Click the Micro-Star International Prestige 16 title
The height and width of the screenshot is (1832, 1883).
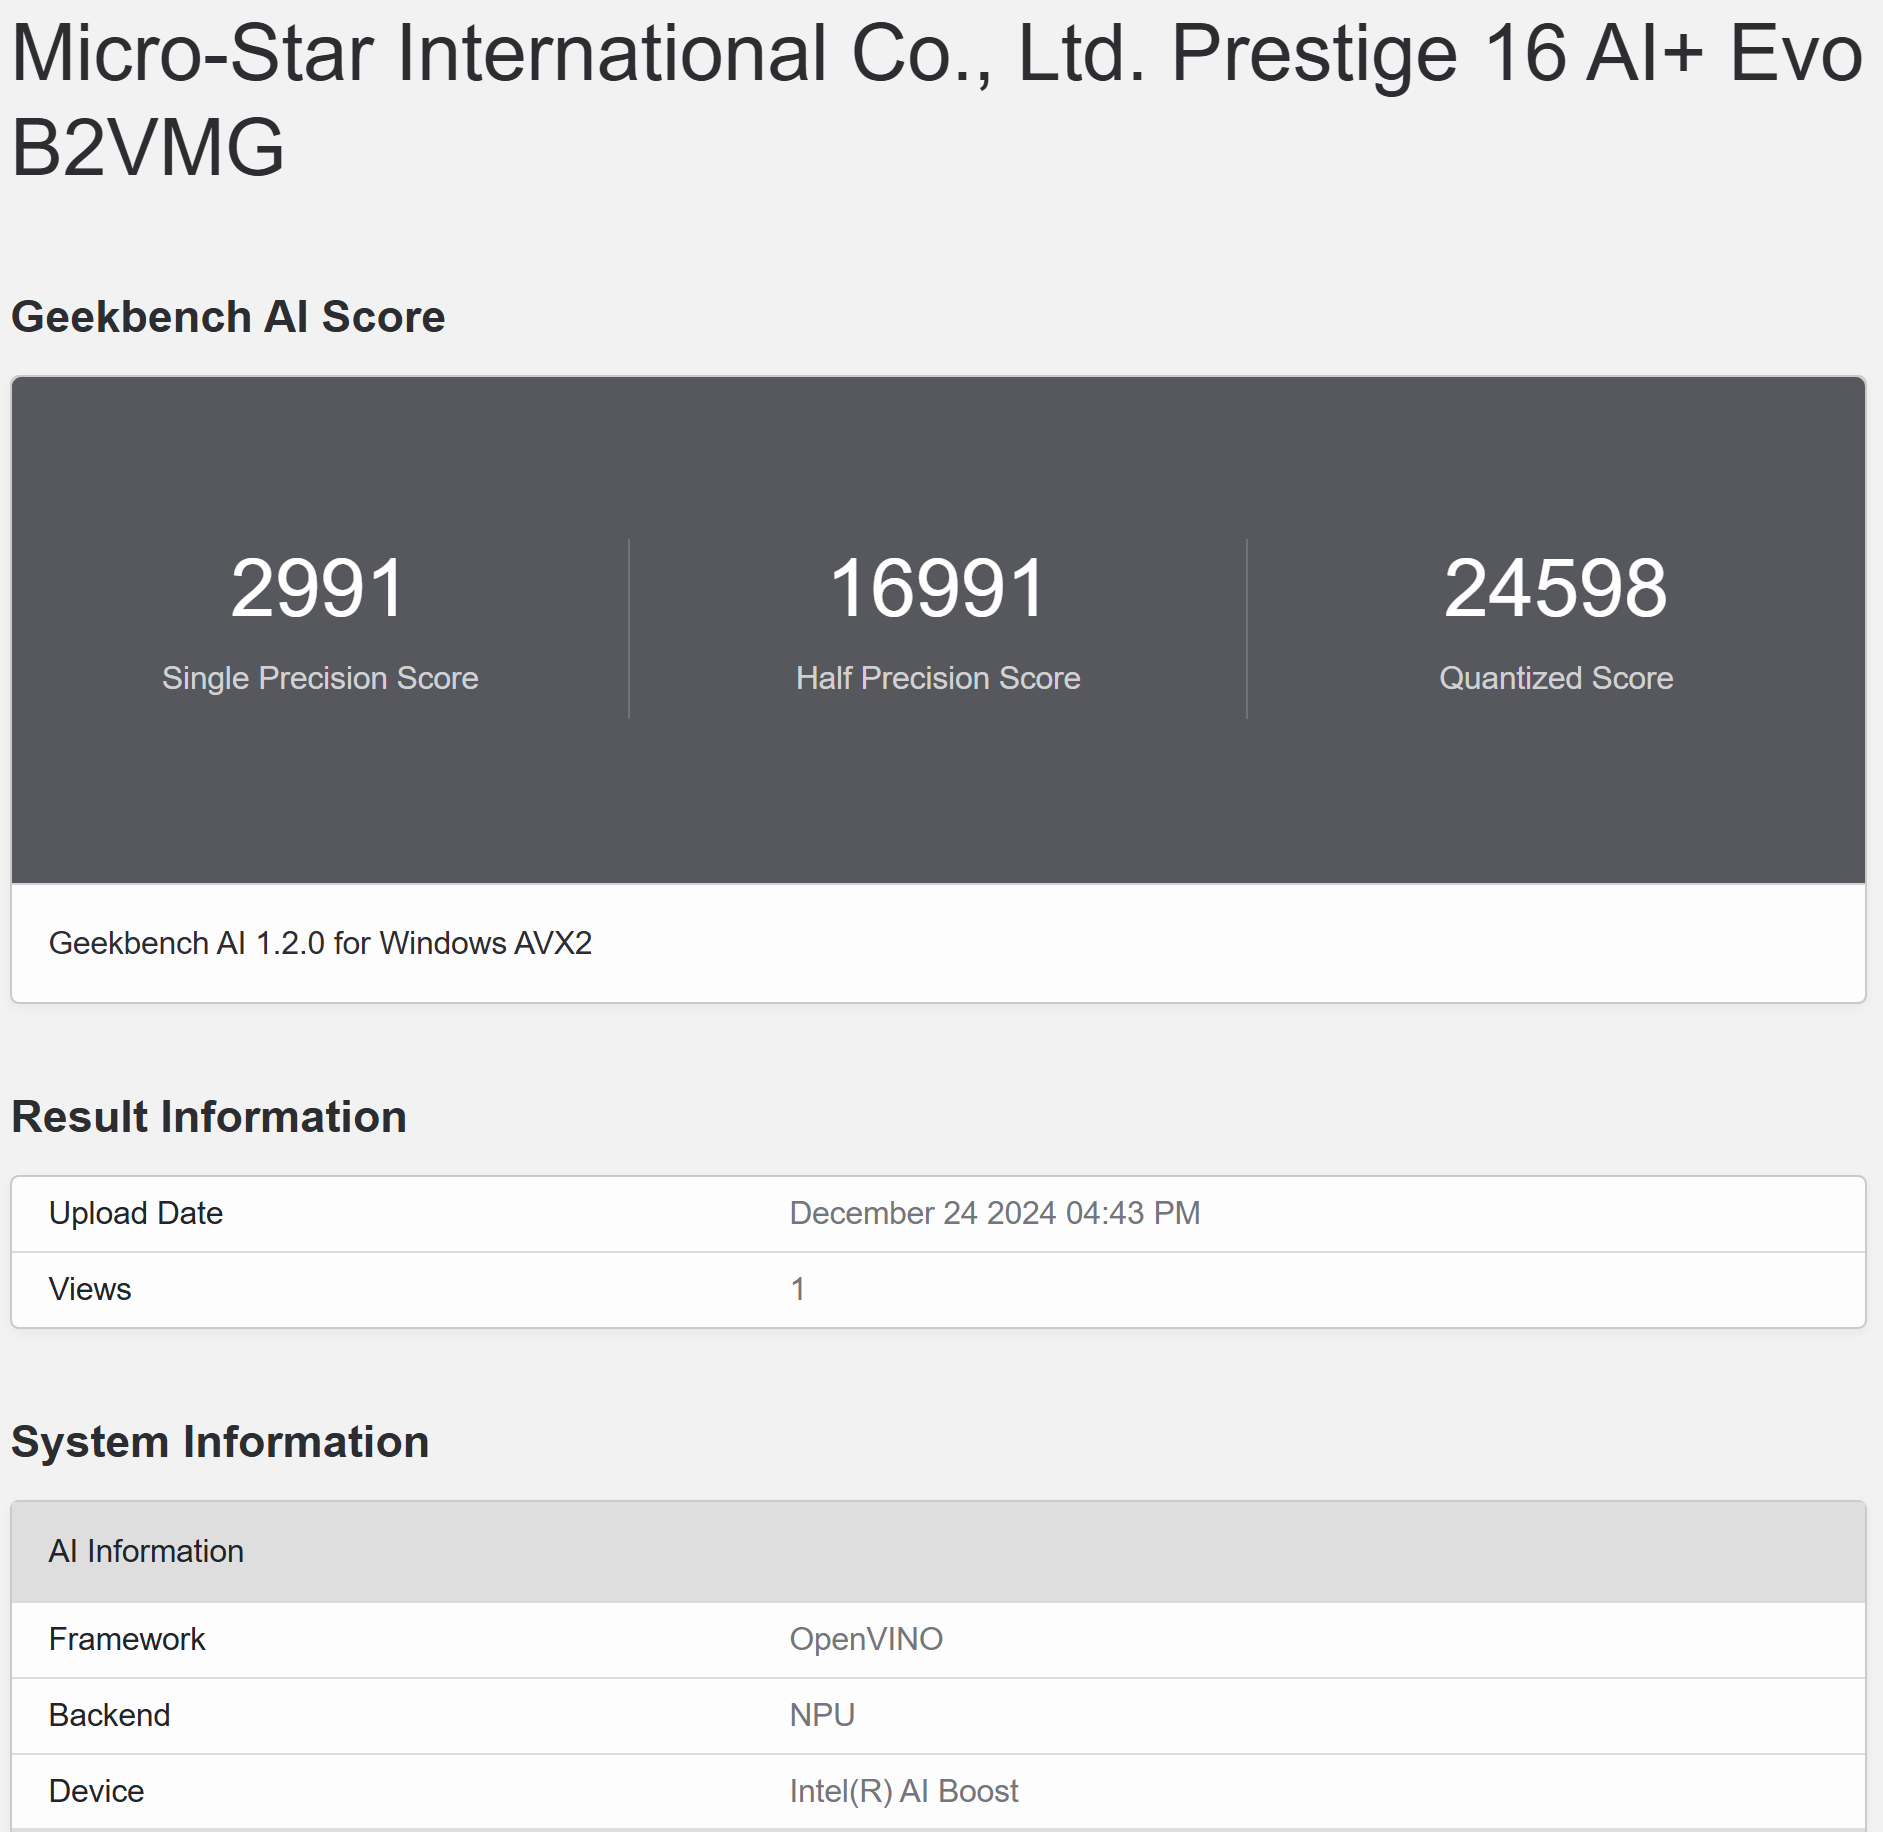pyautogui.click(x=937, y=100)
